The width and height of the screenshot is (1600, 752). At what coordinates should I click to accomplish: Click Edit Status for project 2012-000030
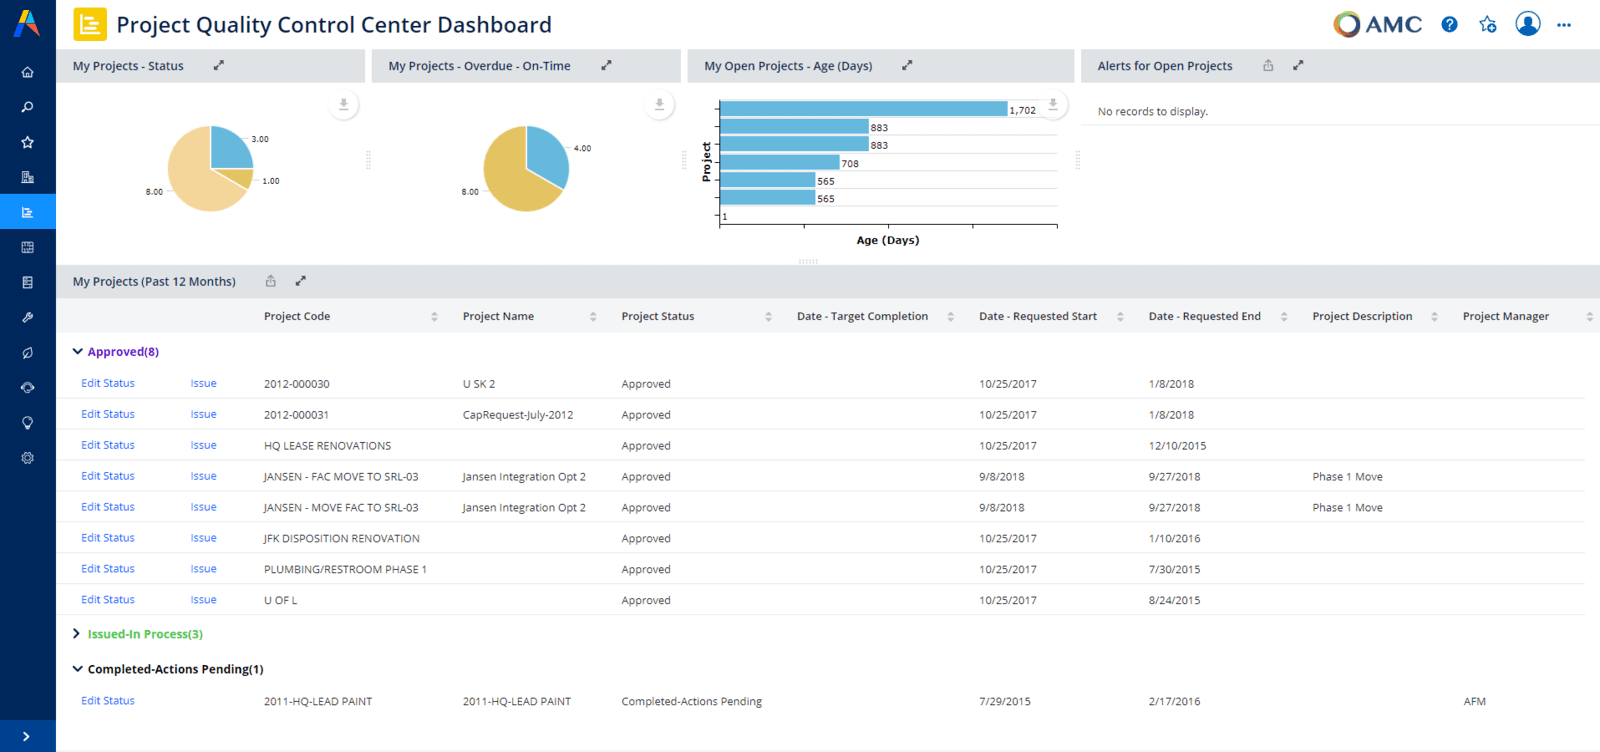(x=108, y=384)
